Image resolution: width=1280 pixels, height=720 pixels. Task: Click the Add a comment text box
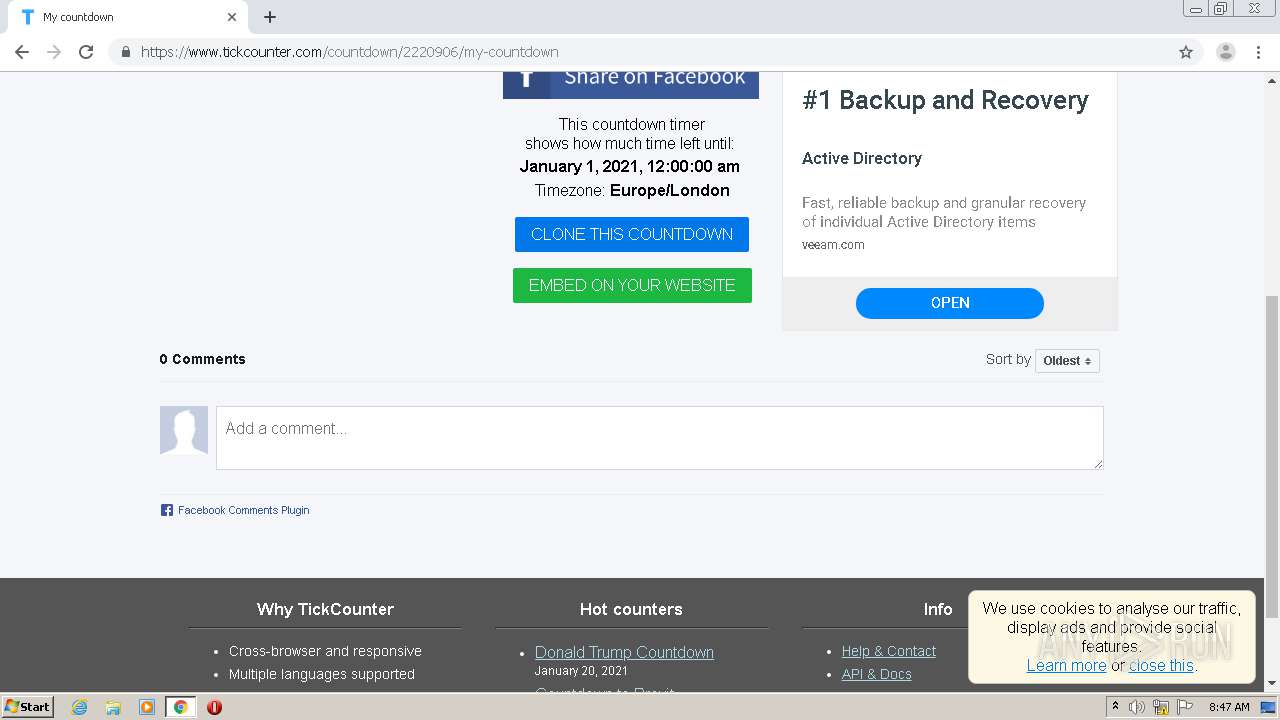tap(660, 437)
